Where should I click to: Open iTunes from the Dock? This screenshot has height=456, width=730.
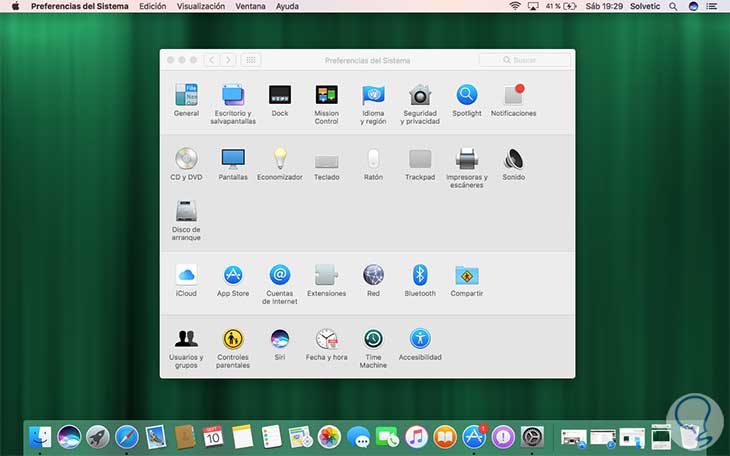pos(416,437)
